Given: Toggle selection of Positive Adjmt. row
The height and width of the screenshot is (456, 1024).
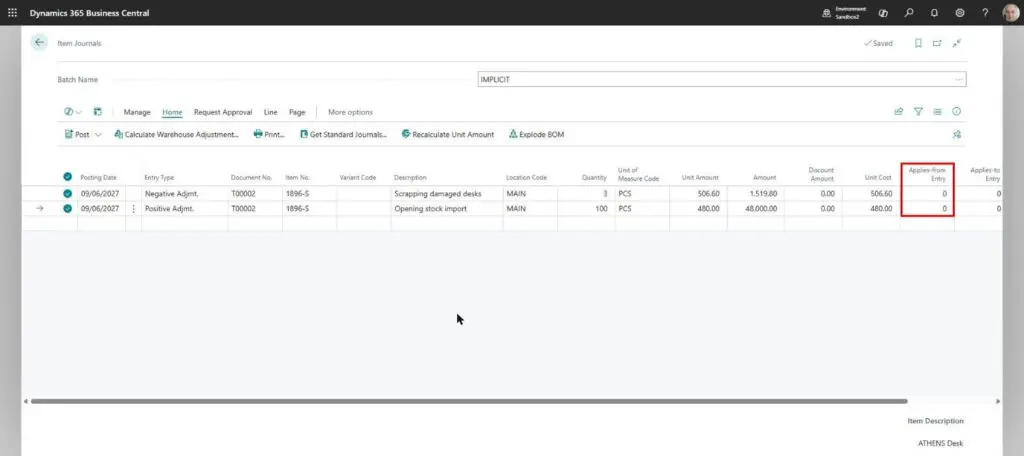Looking at the screenshot, I should click(x=67, y=208).
